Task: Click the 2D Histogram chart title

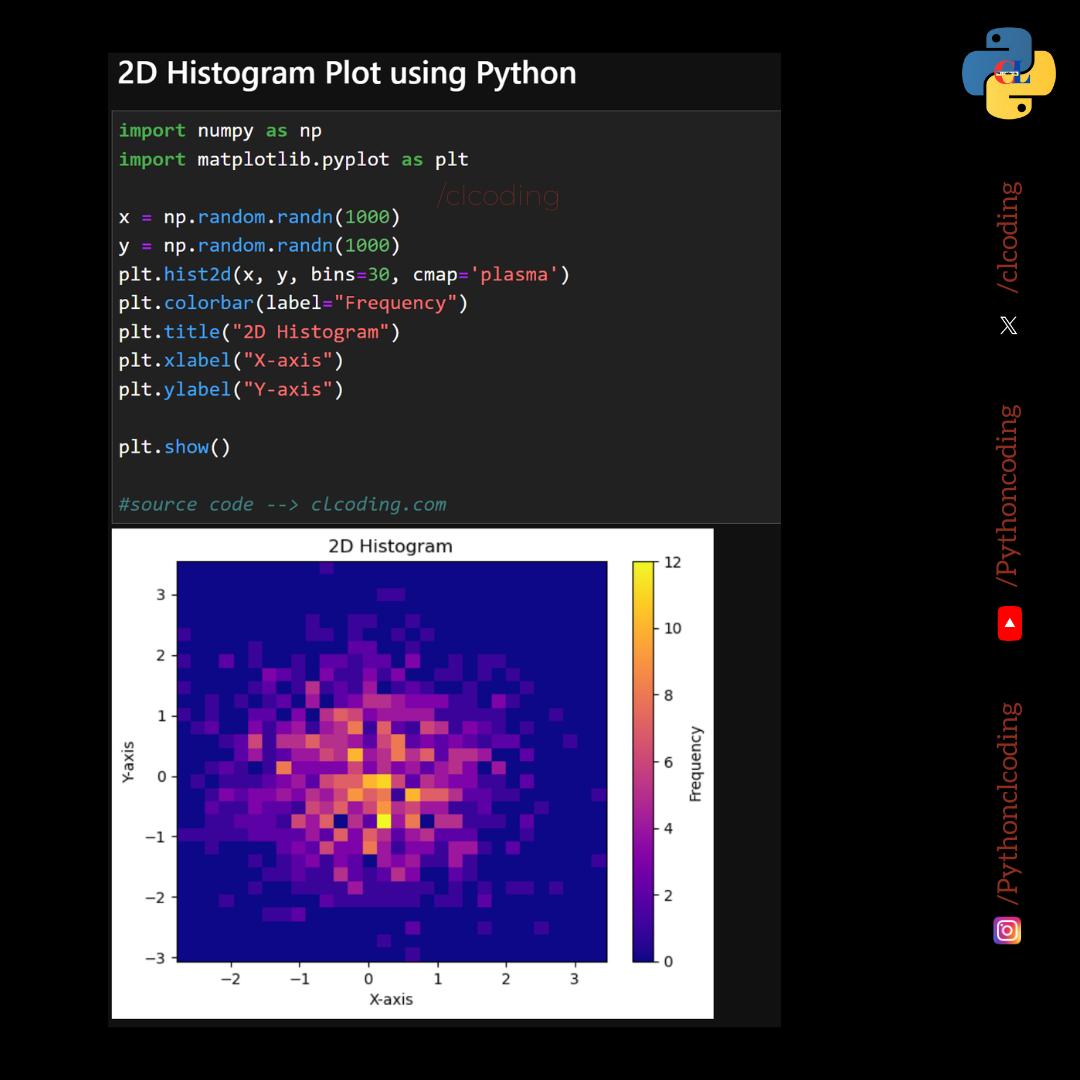Action: click(391, 546)
